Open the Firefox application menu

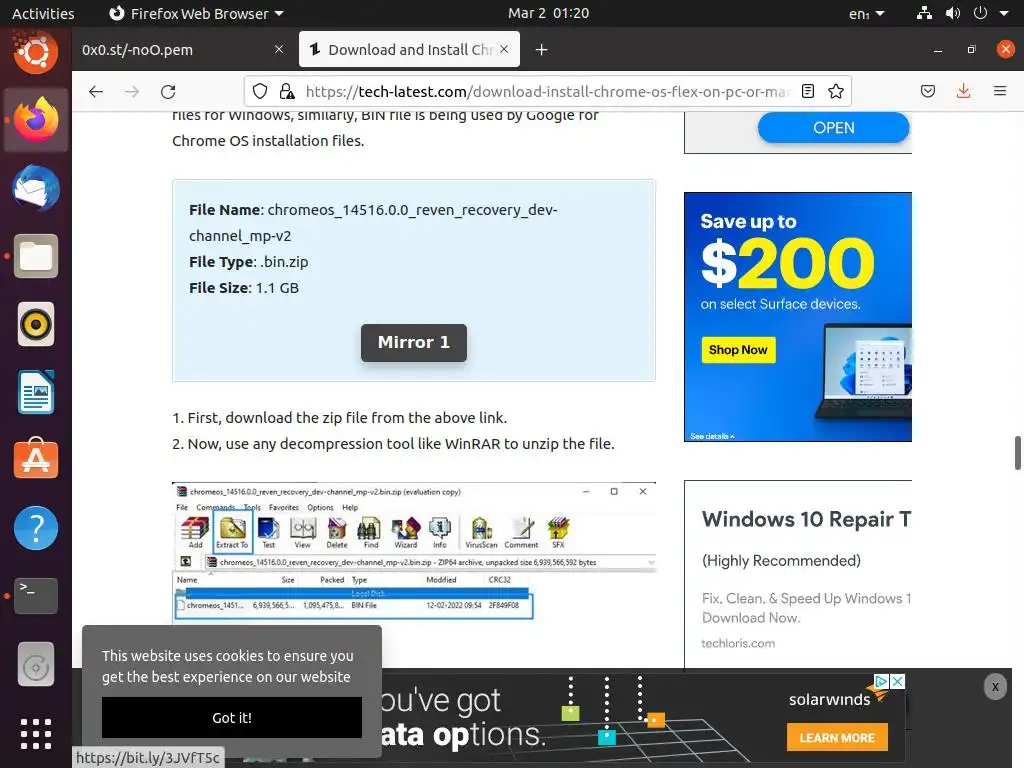click(x=1000, y=91)
